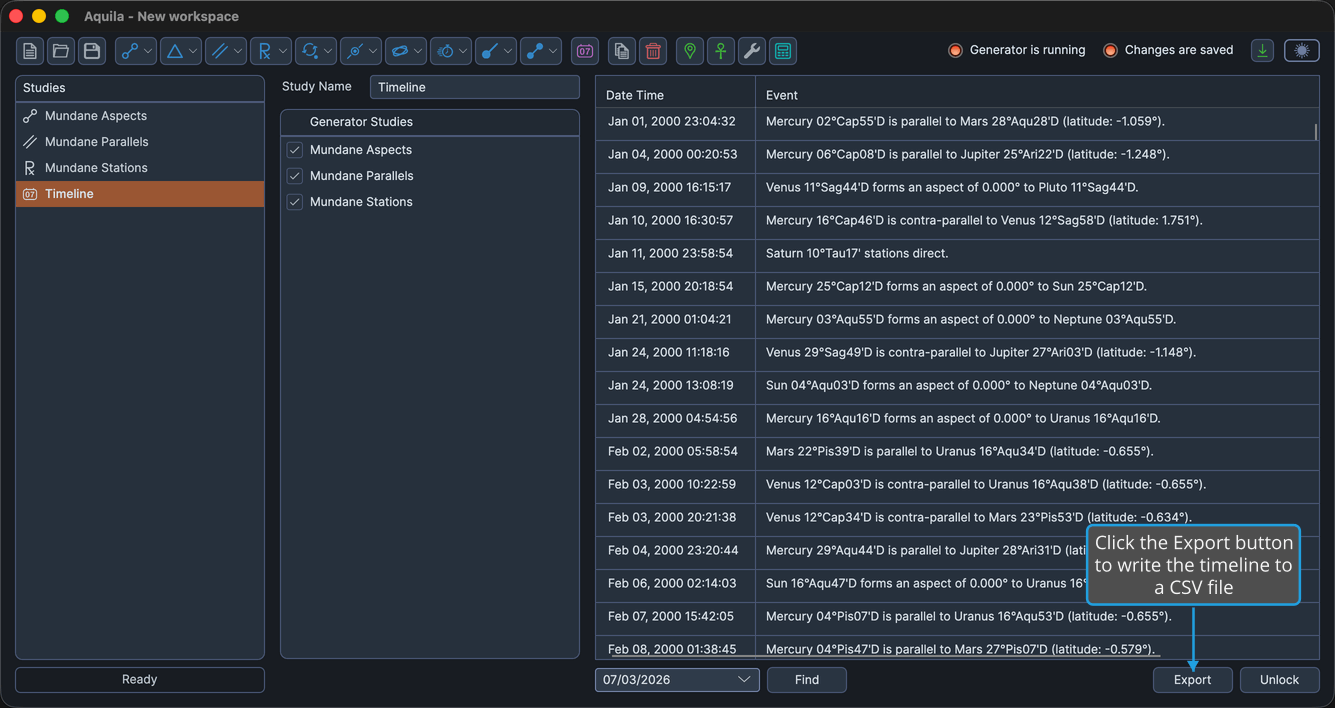
Task: Click the Ready status bar
Action: point(140,680)
